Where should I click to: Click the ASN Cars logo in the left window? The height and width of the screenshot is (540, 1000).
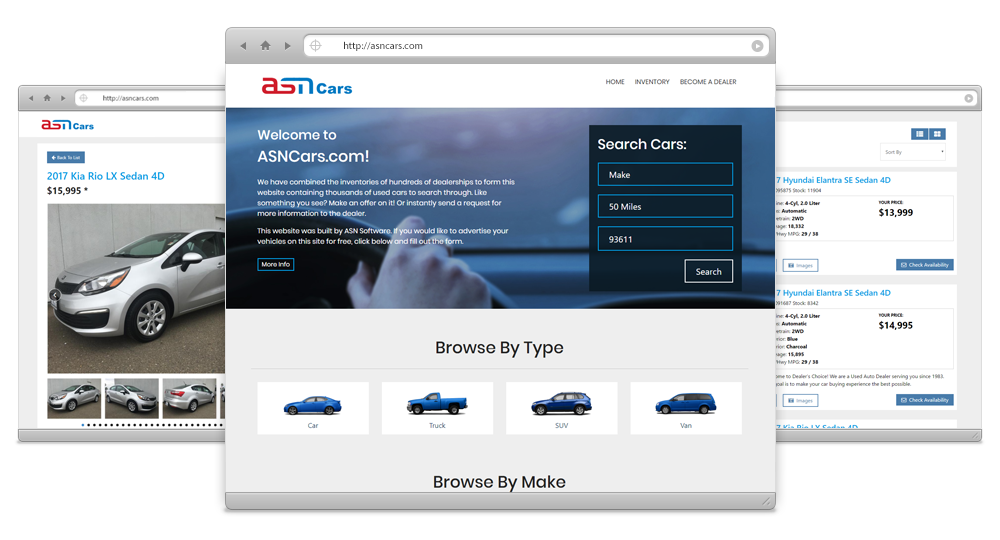(68, 125)
